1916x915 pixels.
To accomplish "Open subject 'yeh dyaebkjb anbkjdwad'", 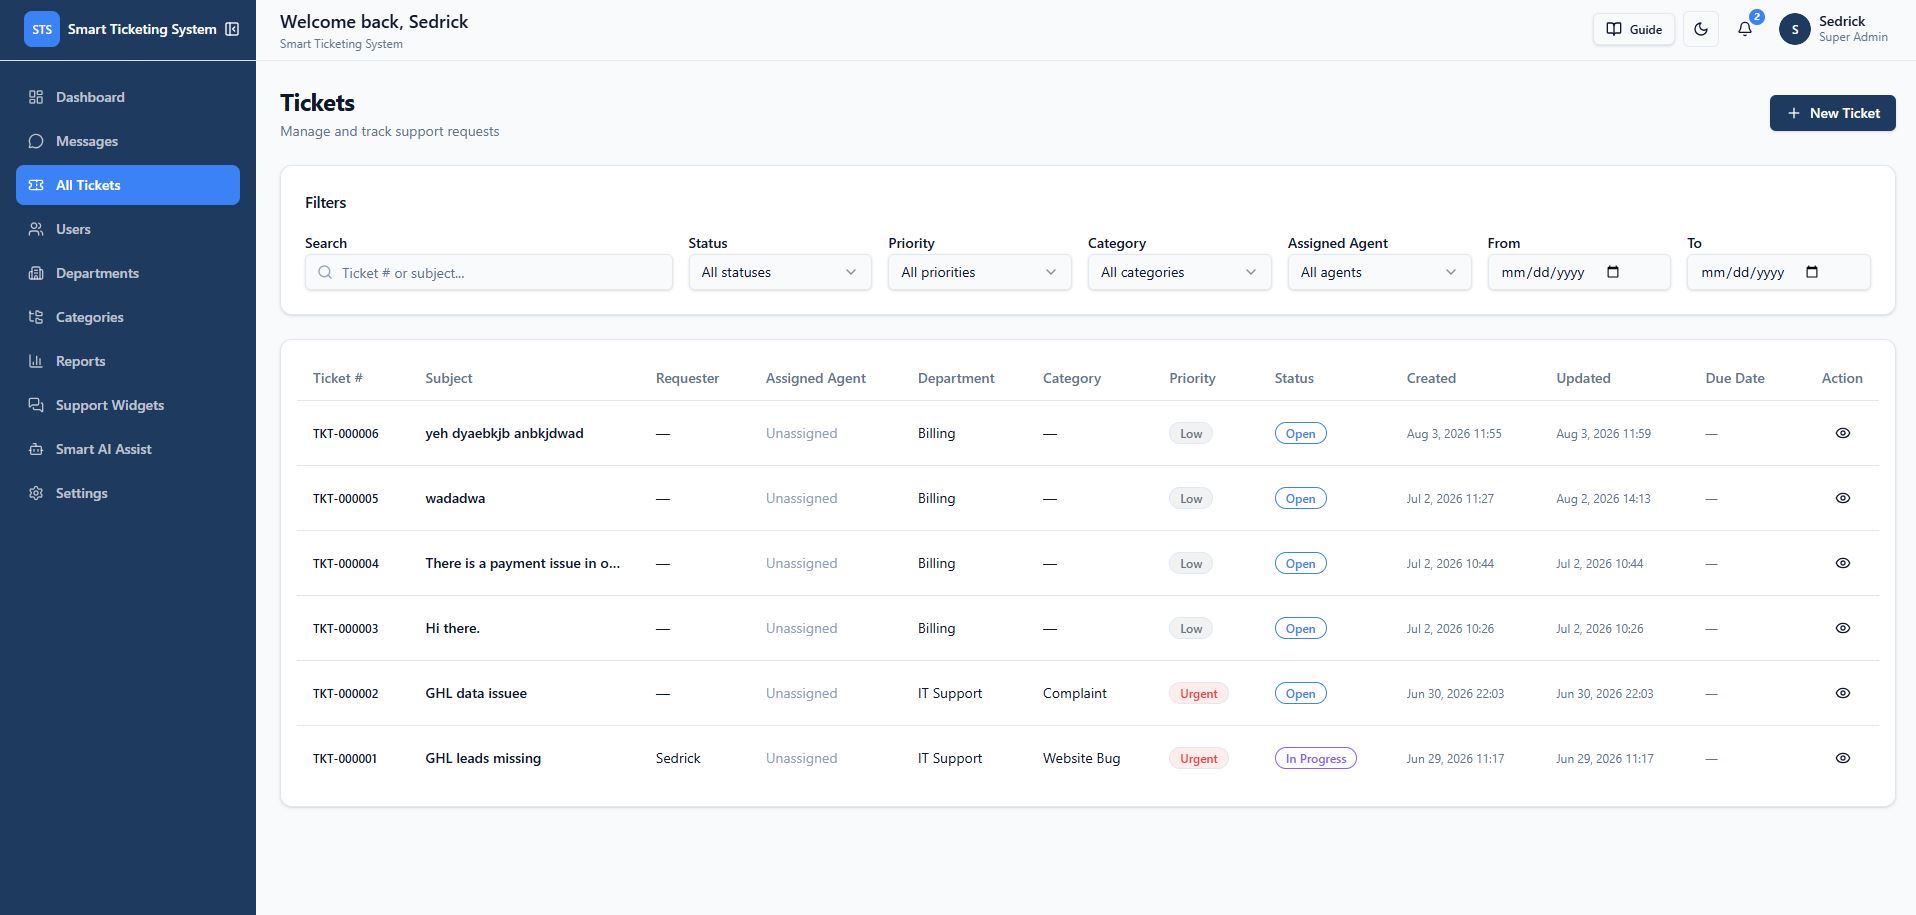I will (x=504, y=433).
